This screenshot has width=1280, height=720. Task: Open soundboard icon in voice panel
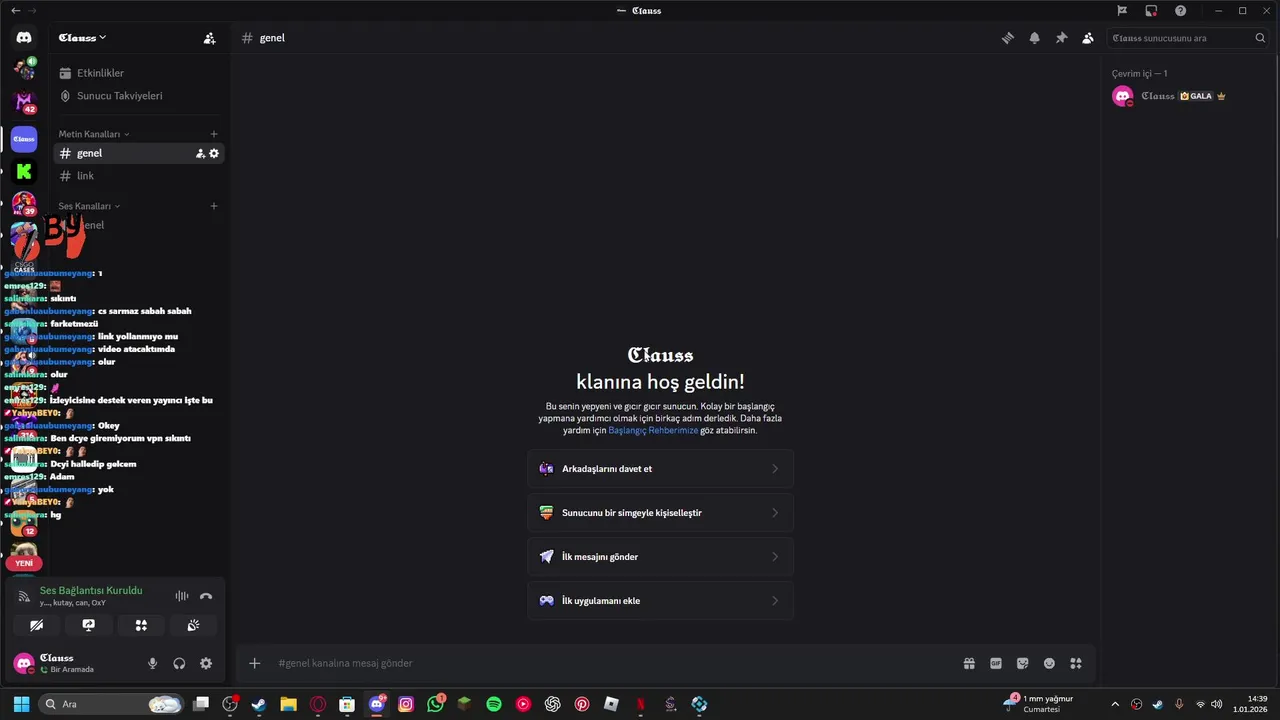pos(193,625)
